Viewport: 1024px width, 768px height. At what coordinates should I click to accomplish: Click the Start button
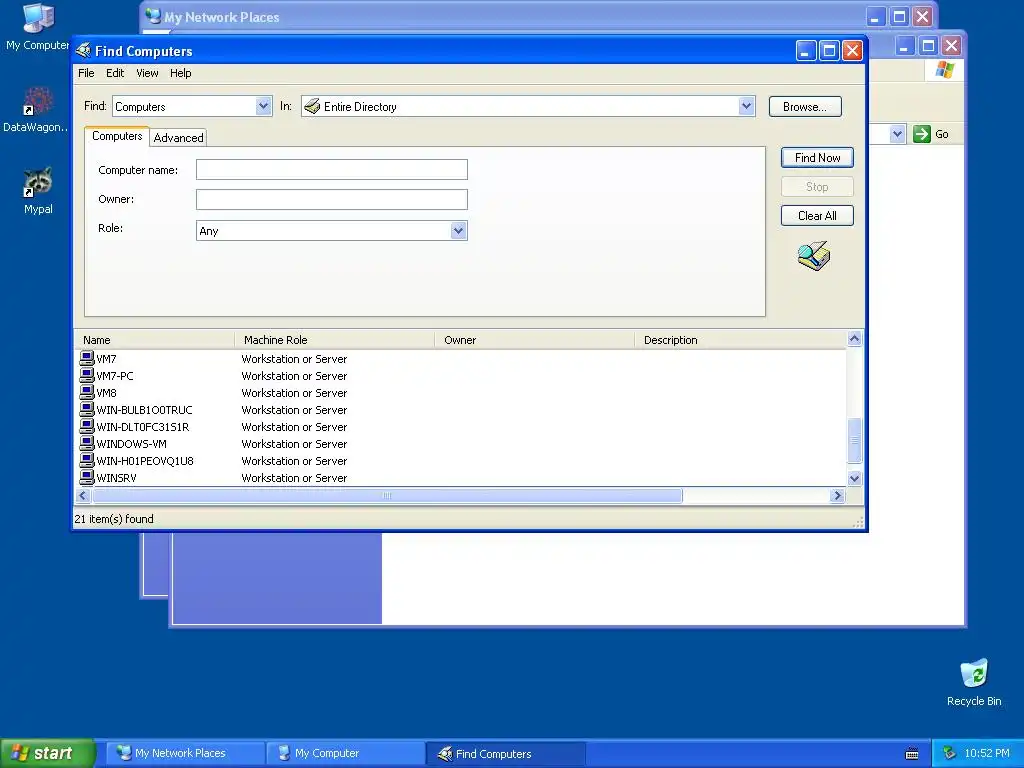pos(48,753)
